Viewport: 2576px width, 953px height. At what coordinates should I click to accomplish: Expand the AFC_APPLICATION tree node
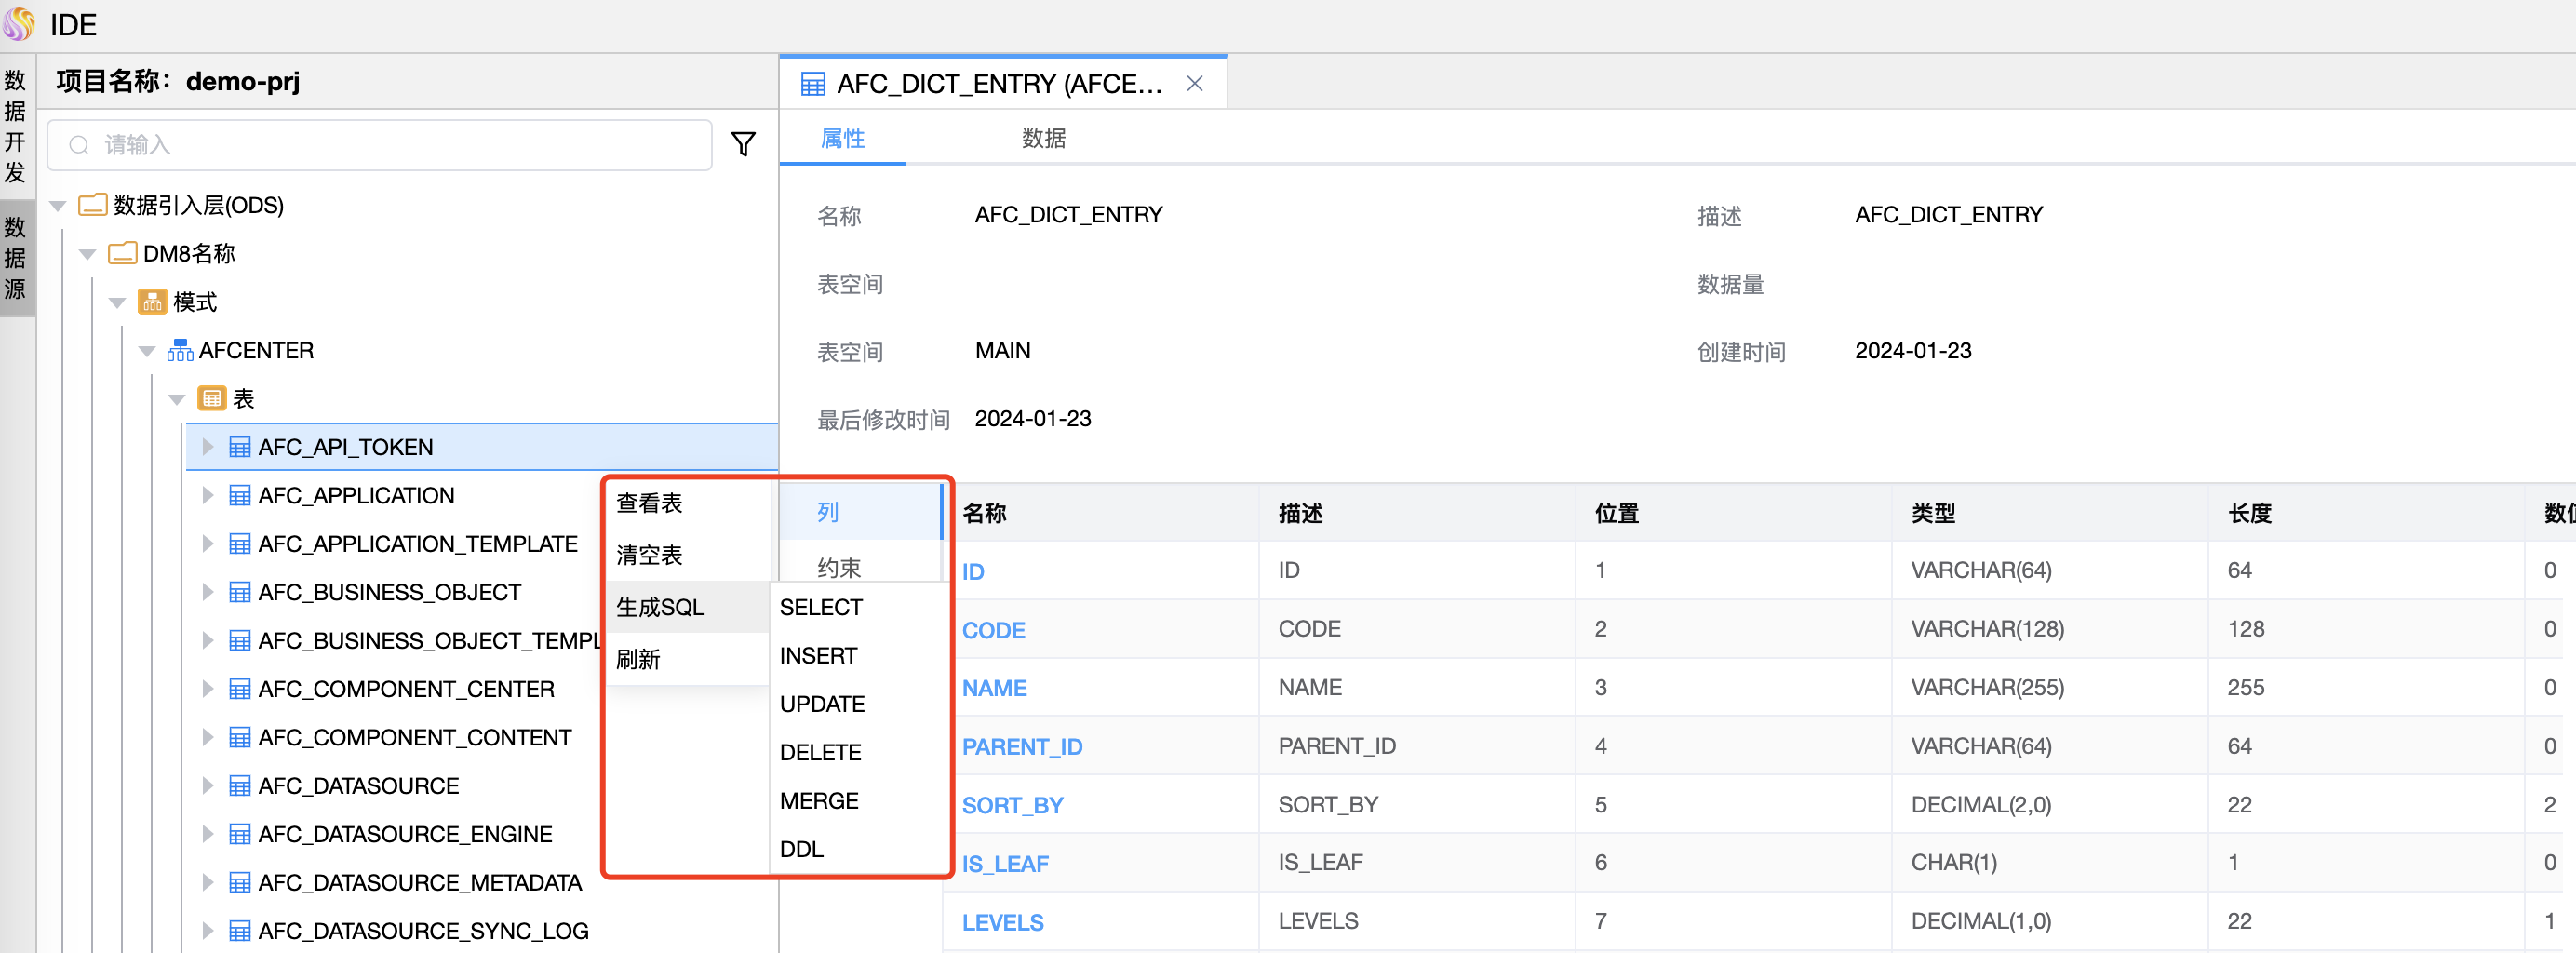point(207,495)
